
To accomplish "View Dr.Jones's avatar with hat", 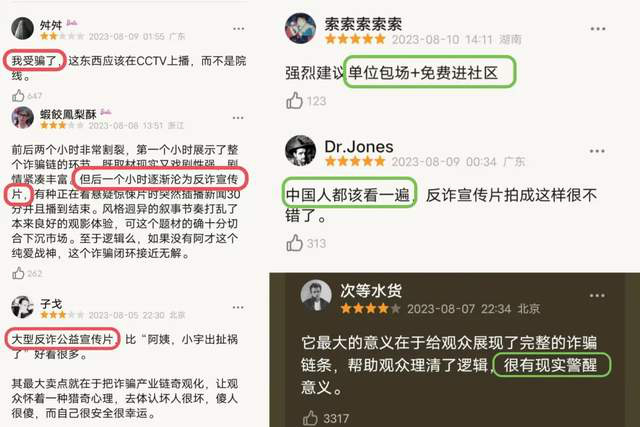I will [x=300, y=151].
